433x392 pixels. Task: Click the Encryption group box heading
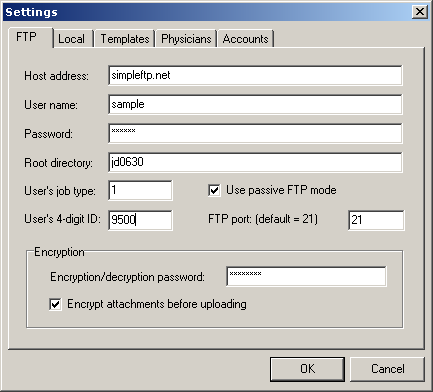click(x=59, y=252)
